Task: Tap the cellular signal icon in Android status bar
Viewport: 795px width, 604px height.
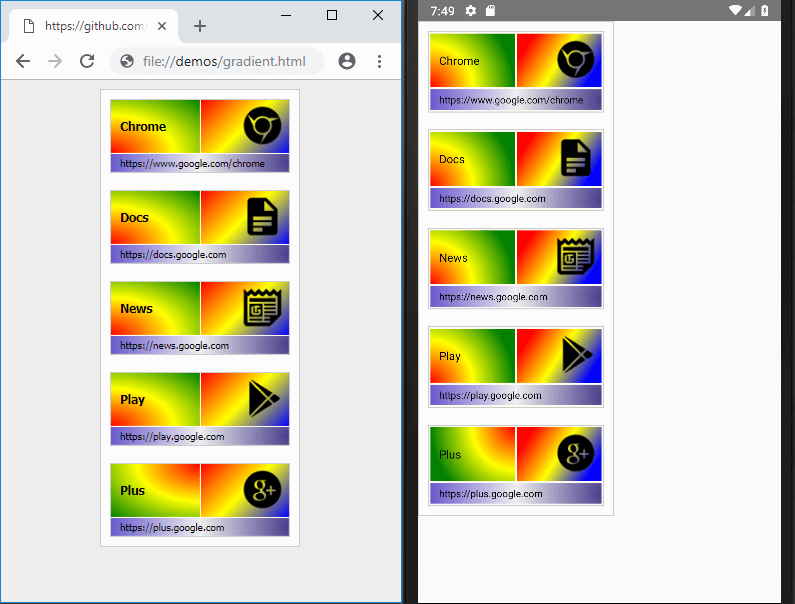Action: (750, 11)
